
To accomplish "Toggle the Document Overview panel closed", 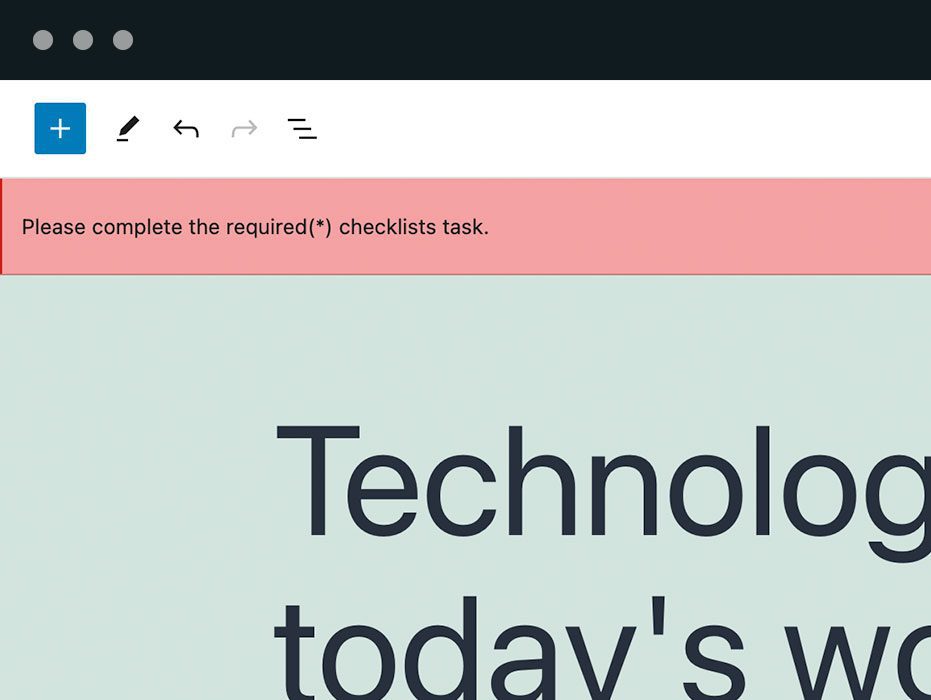I will (x=301, y=128).
